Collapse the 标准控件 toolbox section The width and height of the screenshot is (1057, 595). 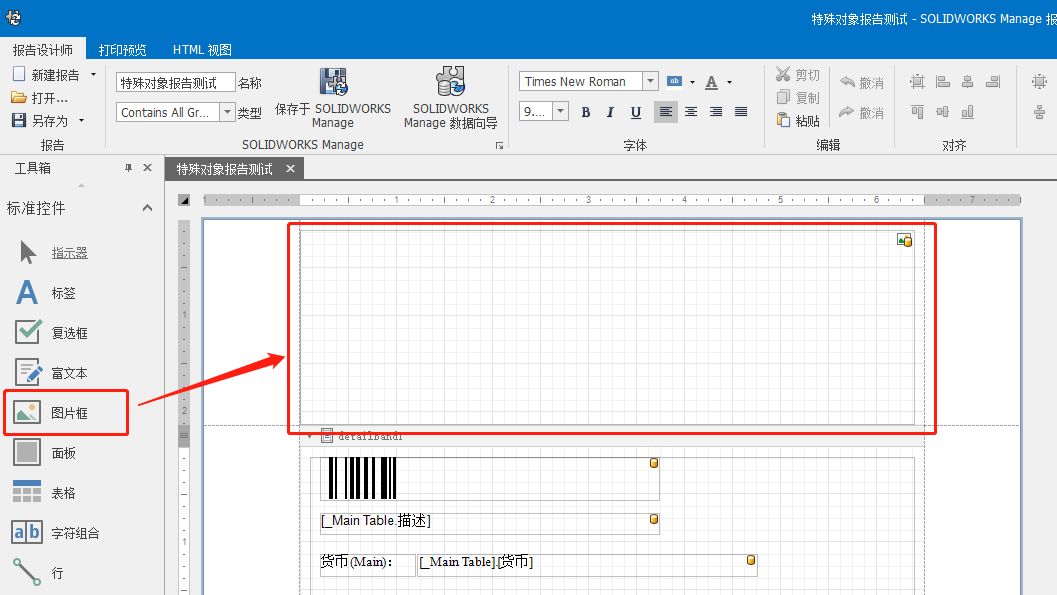147,208
